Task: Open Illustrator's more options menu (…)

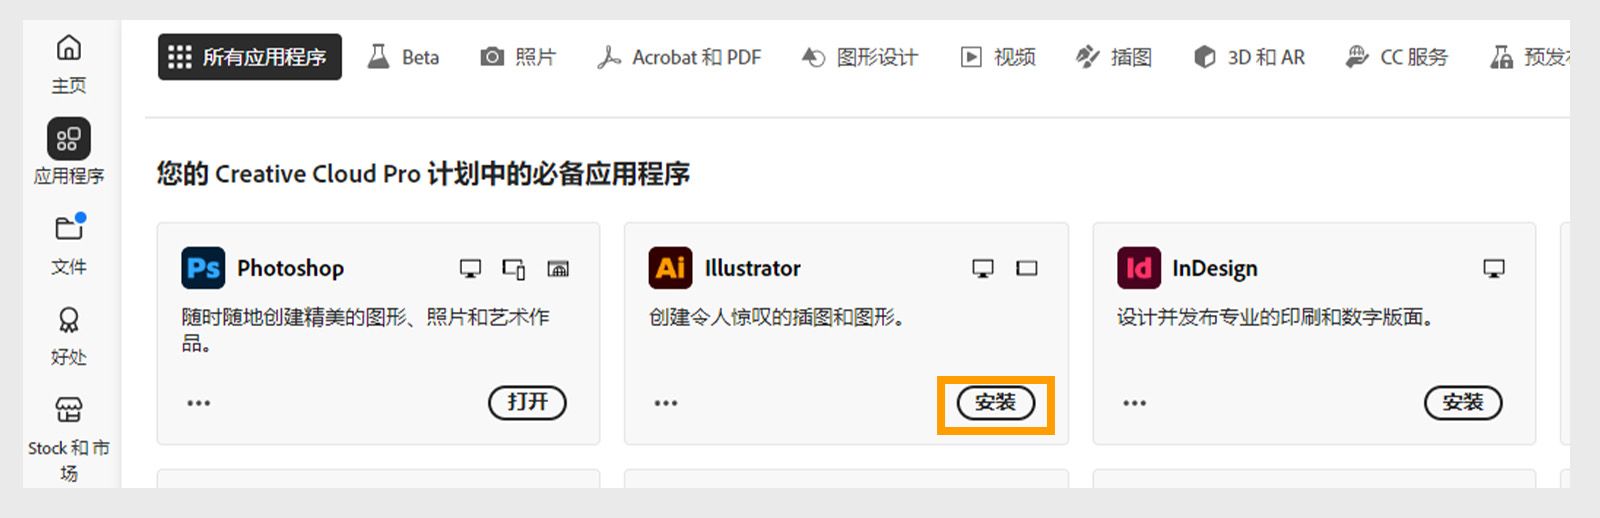Action: click(x=666, y=403)
